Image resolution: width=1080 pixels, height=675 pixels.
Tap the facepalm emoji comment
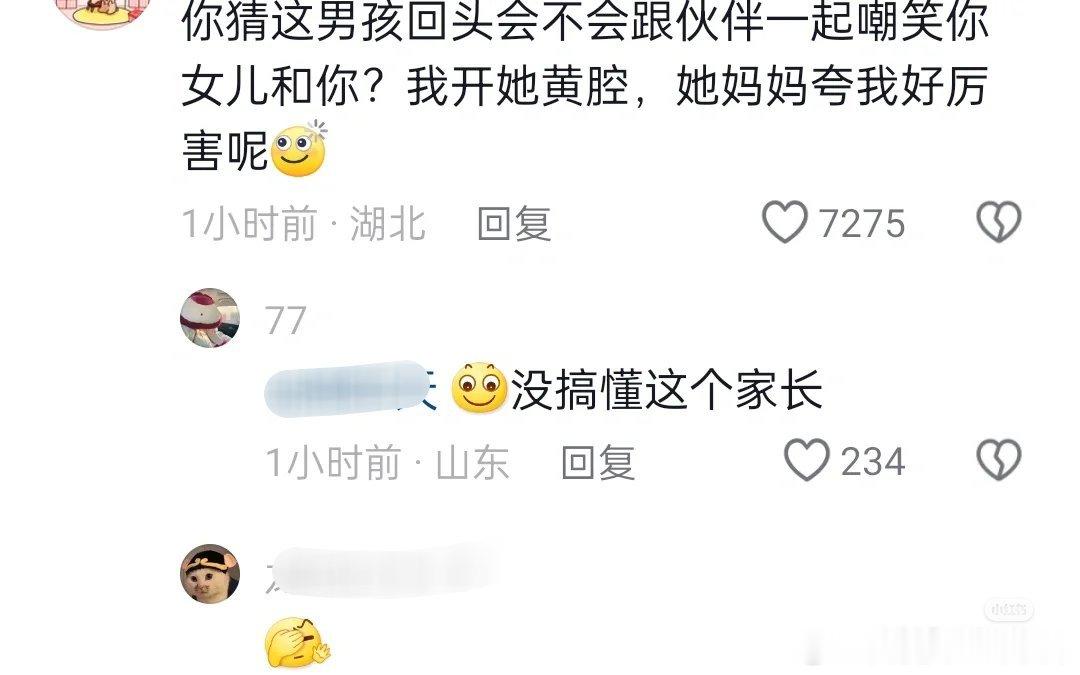tap(298, 643)
